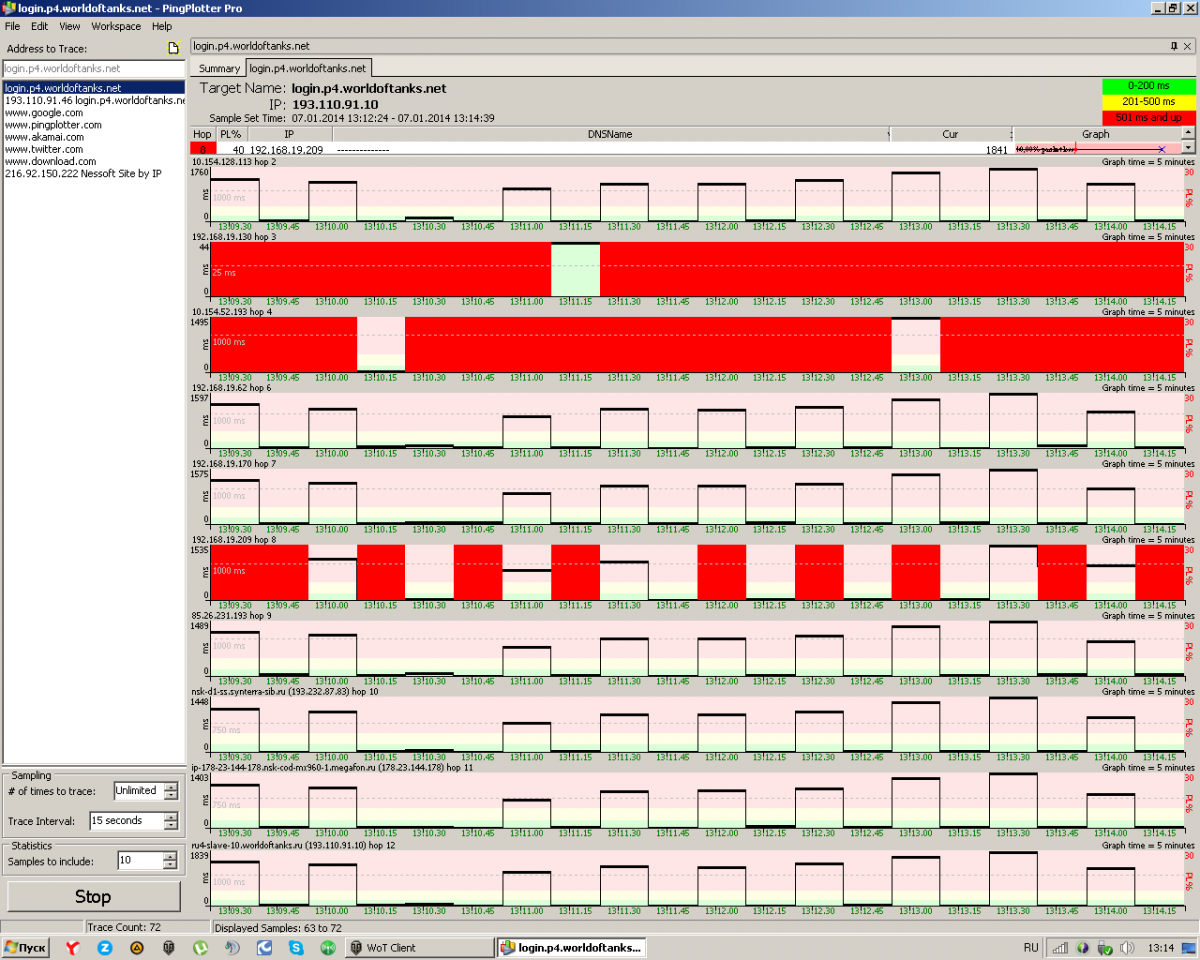Open Skype from taskbar quick launch
1200x960 pixels.
pos(296,947)
